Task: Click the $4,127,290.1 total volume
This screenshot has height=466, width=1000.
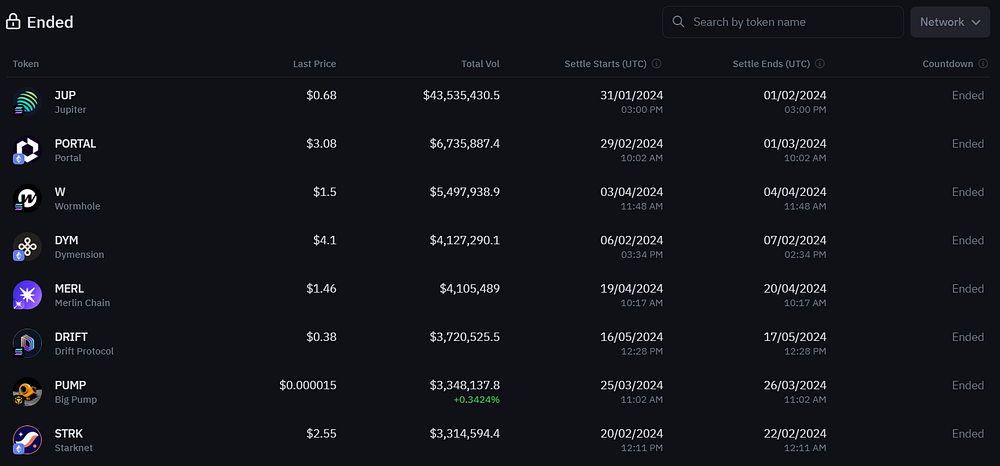Action: (465, 241)
